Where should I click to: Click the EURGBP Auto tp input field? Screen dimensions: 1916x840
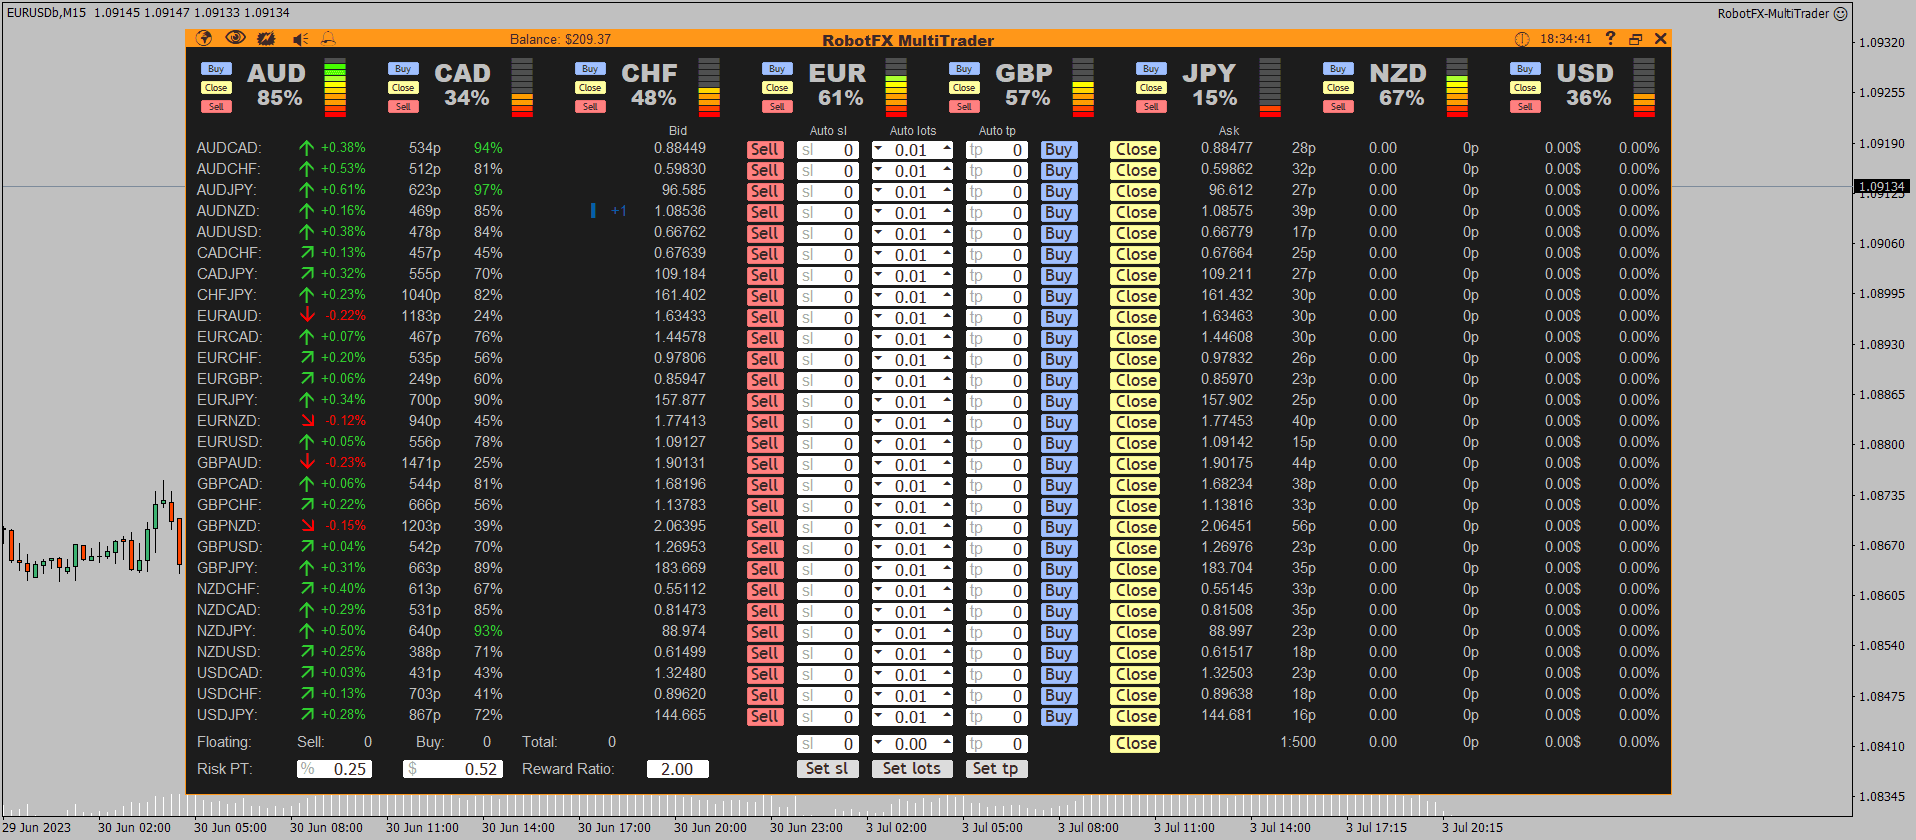click(x=997, y=381)
